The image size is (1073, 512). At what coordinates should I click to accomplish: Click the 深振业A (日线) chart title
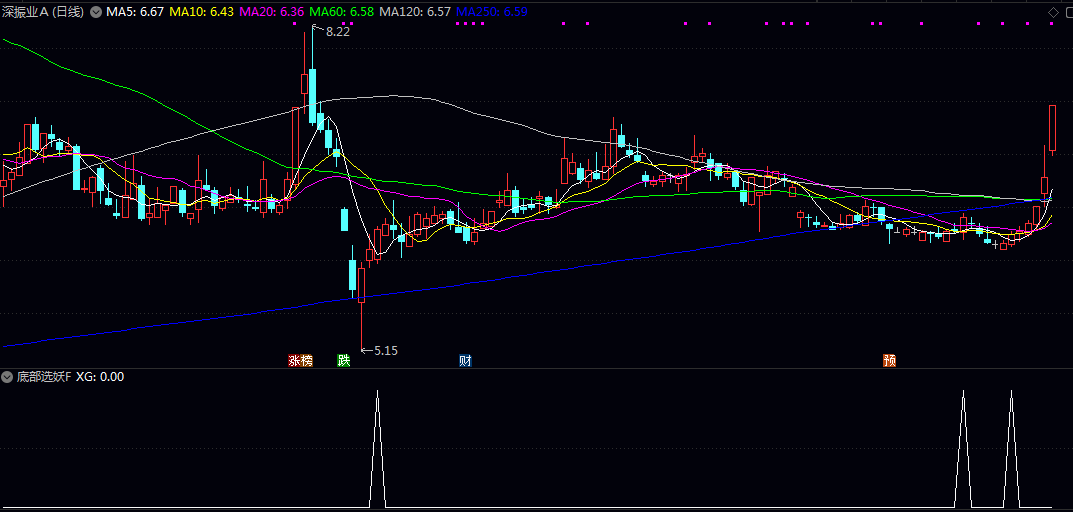(x=44, y=12)
